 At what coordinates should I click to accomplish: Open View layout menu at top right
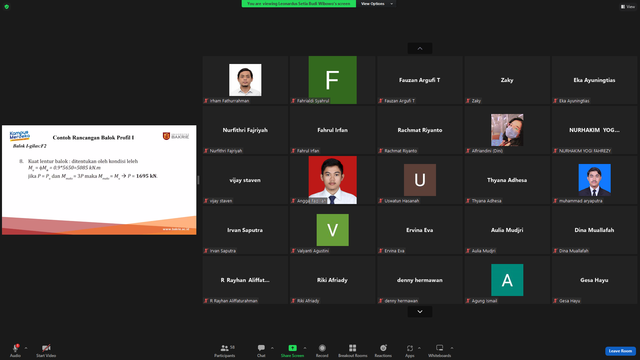628,7
